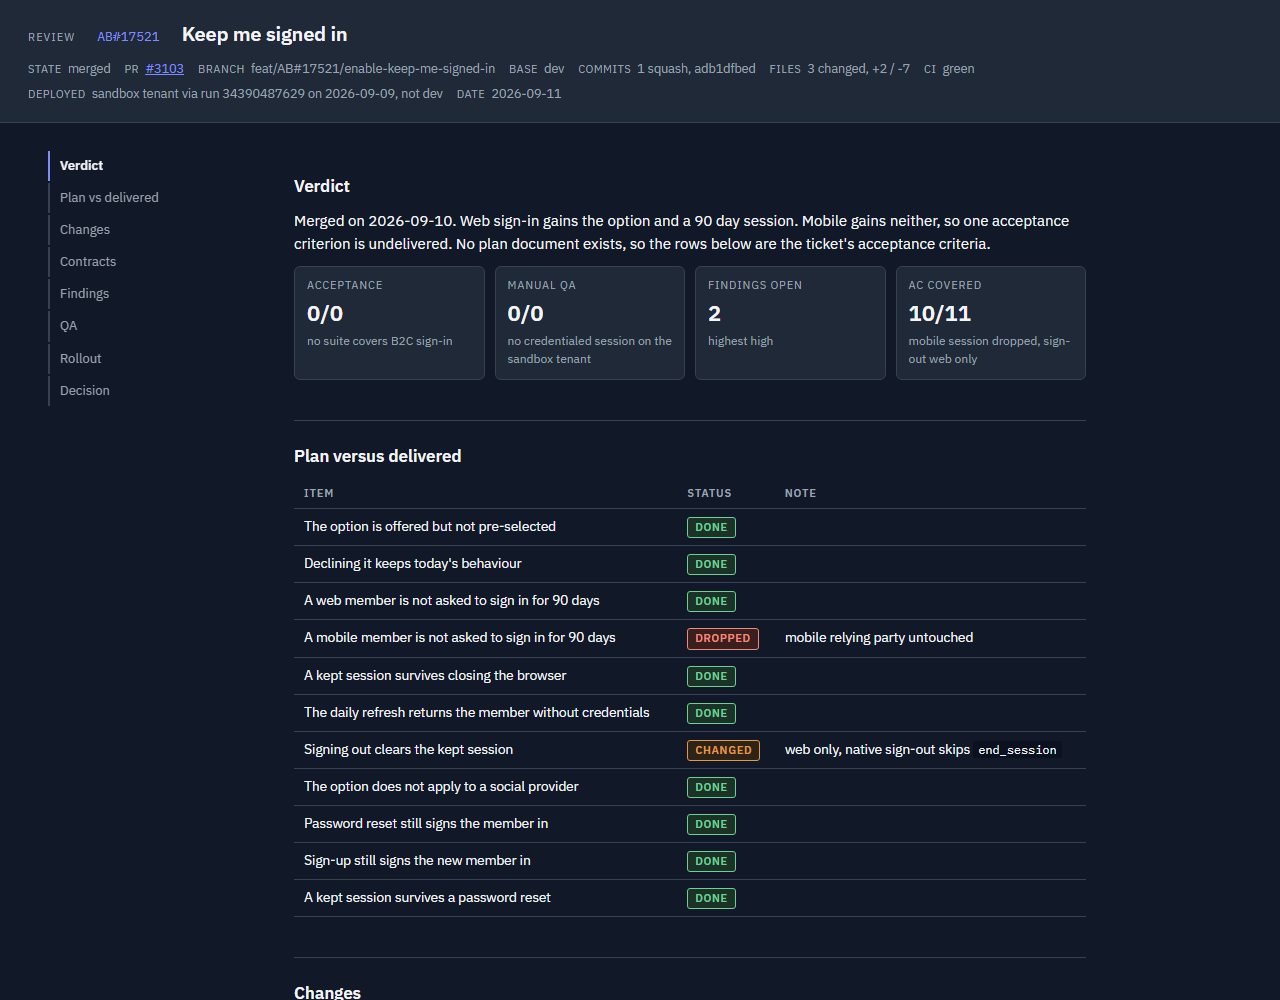The height and width of the screenshot is (1000, 1280).
Task: Select the AC Covered 10/11 card
Action: point(991,323)
